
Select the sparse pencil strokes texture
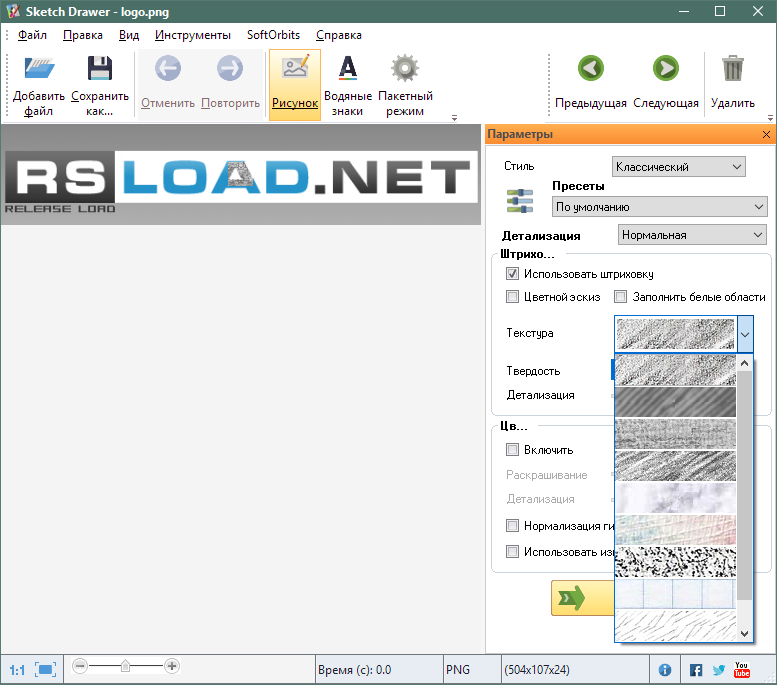pyautogui.click(x=675, y=626)
